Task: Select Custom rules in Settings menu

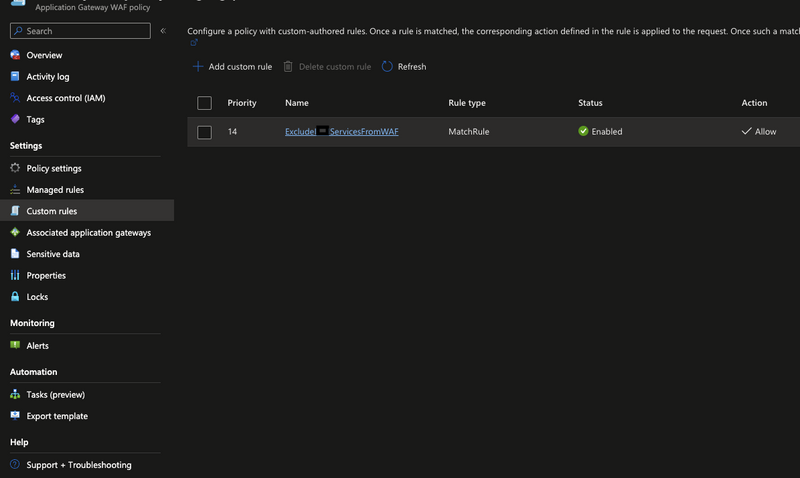Action: point(52,211)
